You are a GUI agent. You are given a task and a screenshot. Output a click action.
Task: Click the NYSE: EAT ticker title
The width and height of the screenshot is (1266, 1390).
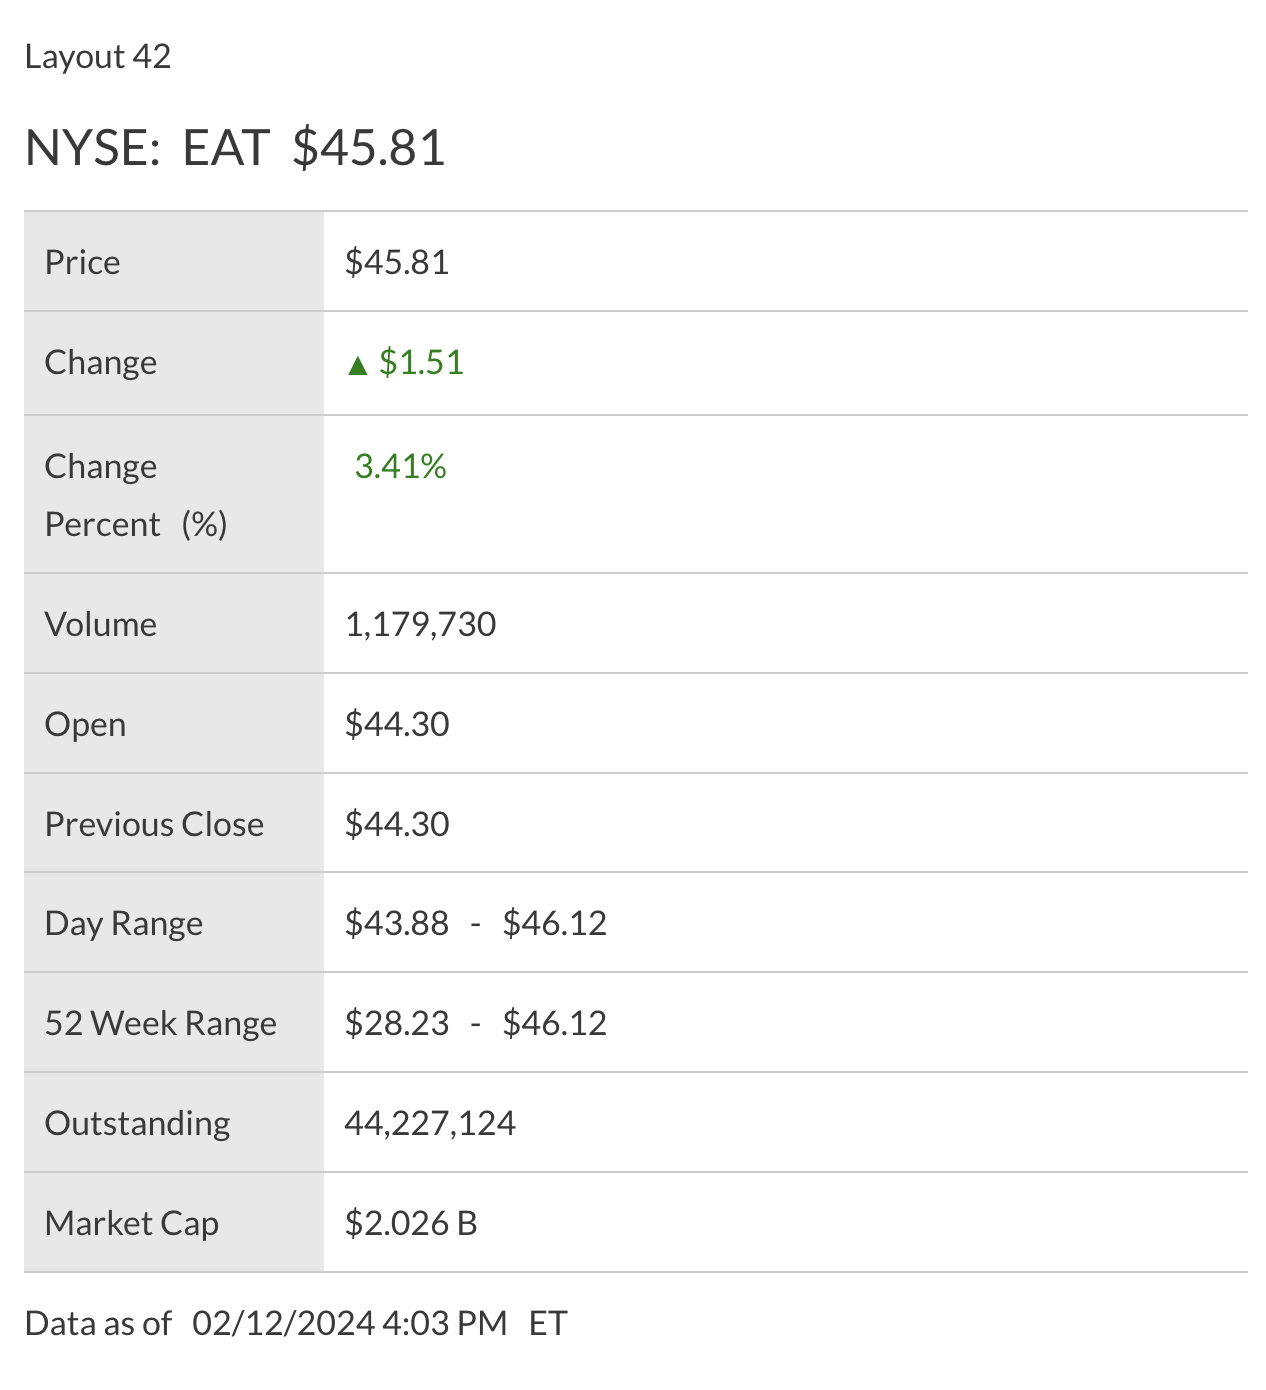click(146, 148)
